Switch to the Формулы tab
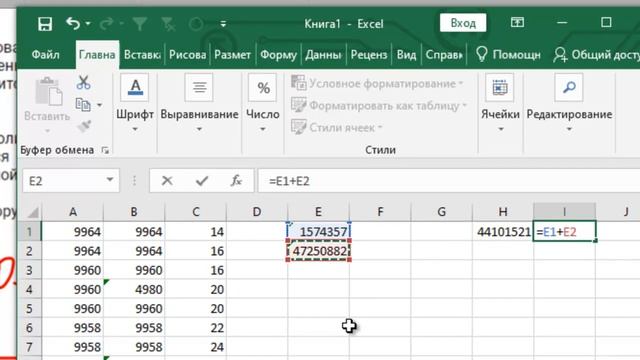 point(278,55)
